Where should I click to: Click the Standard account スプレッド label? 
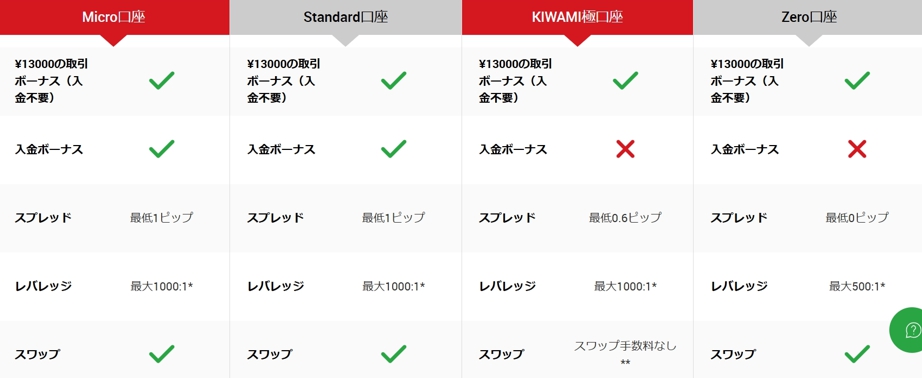click(275, 218)
